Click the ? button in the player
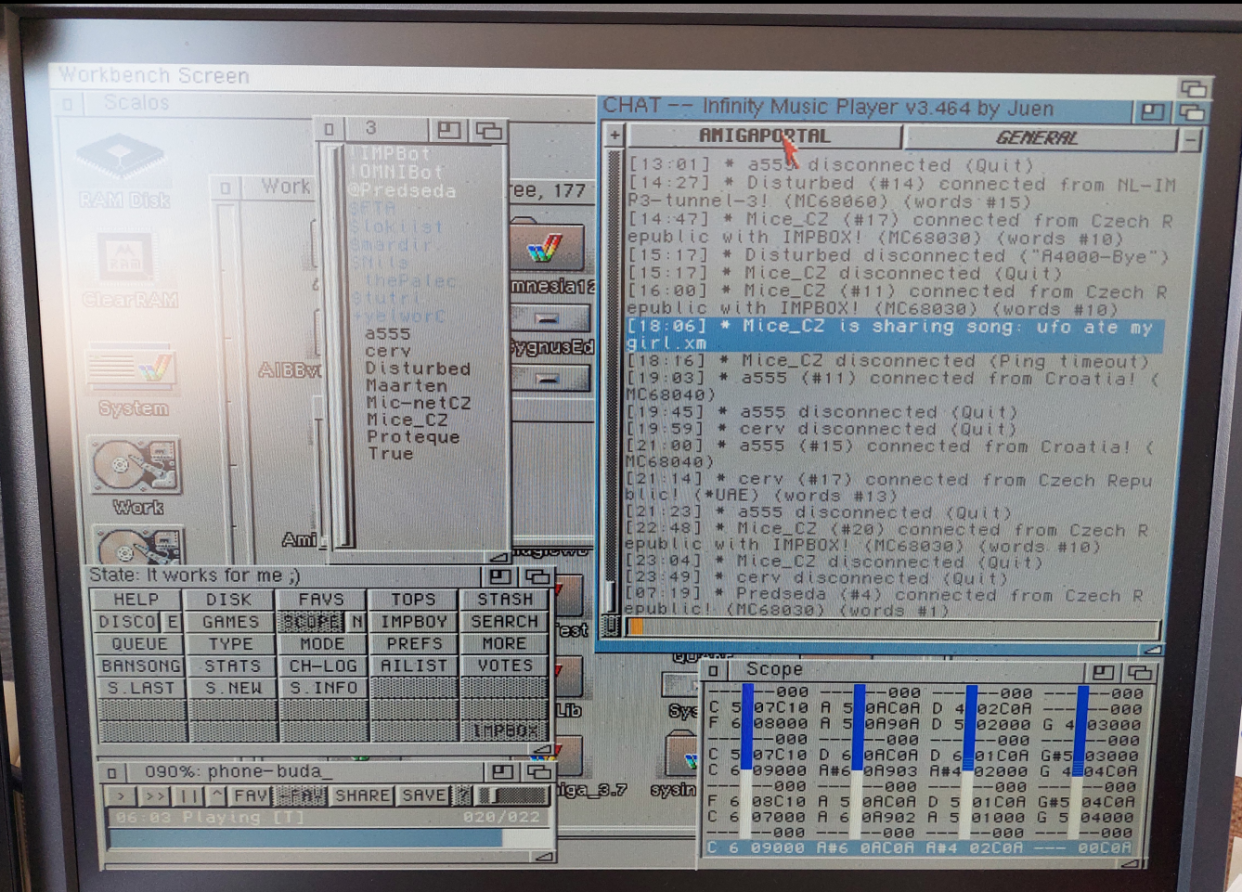Image resolution: width=1242 pixels, height=892 pixels. 463,796
